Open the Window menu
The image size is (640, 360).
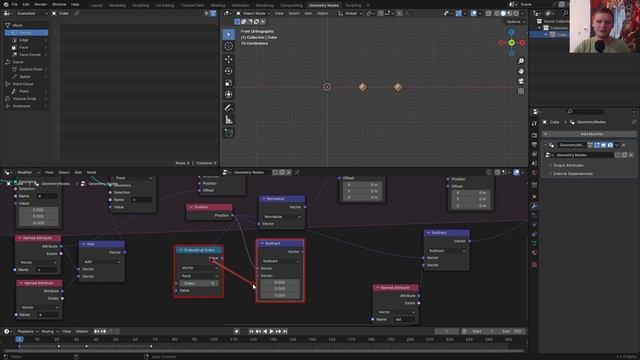[59, 4]
